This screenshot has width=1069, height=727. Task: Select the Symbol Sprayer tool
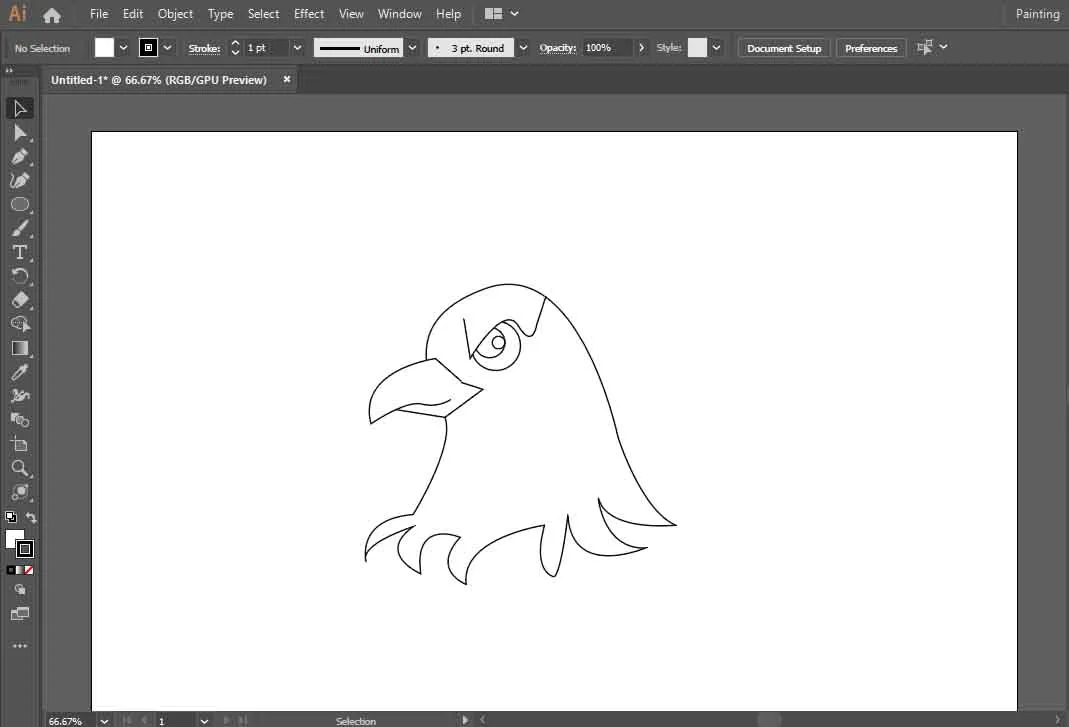20,396
